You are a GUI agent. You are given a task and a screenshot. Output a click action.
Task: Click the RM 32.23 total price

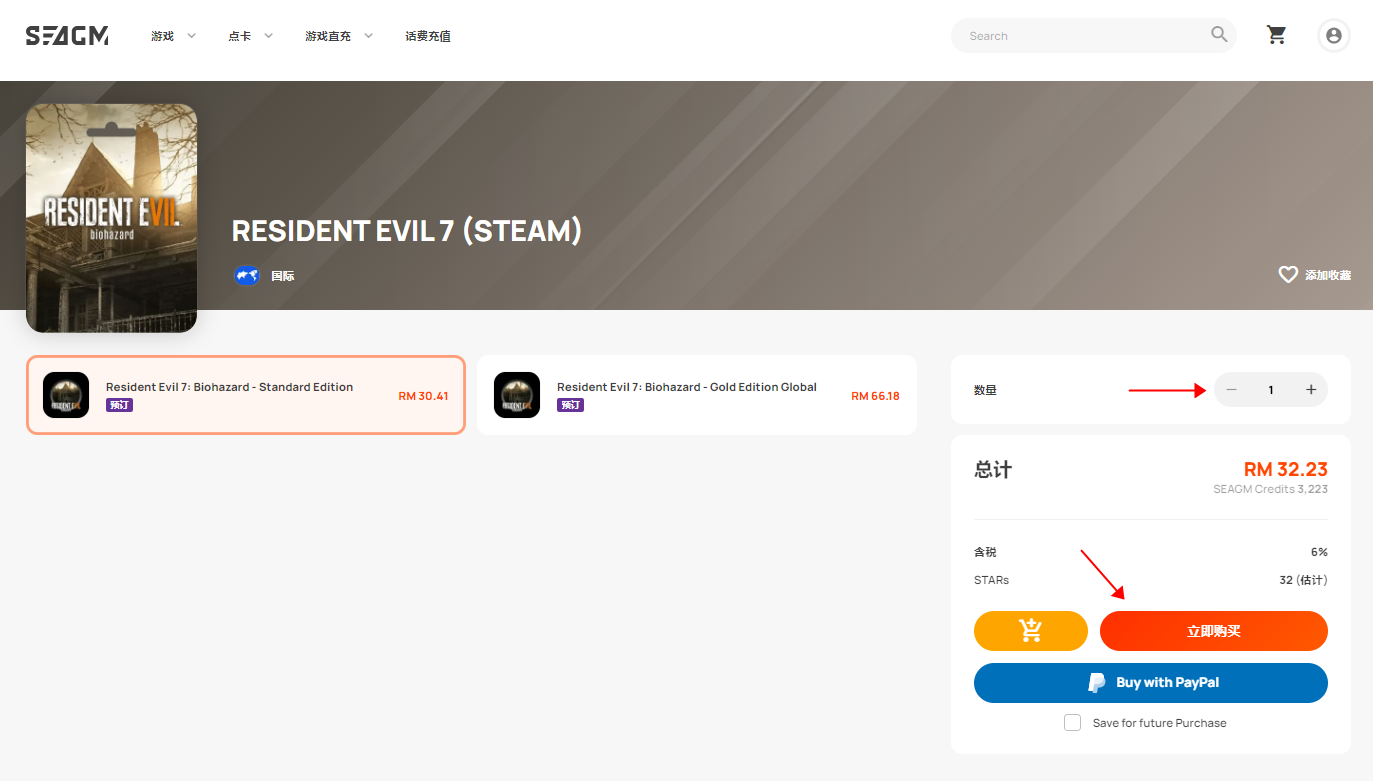[x=1285, y=469]
